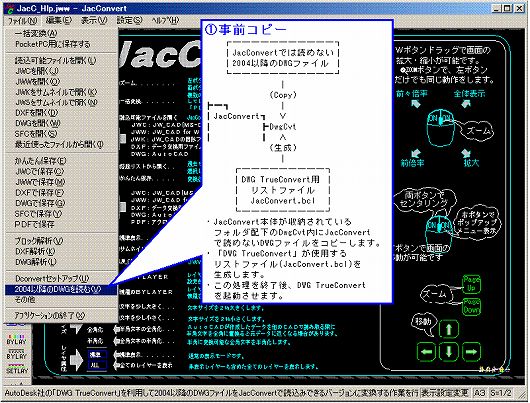Close the JacConvert window

520,8
